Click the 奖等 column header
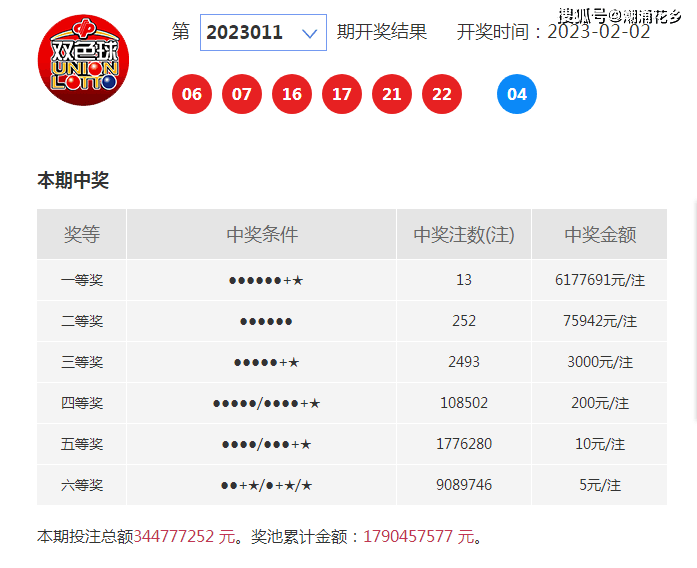The height and width of the screenshot is (568, 697). (82, 234)
